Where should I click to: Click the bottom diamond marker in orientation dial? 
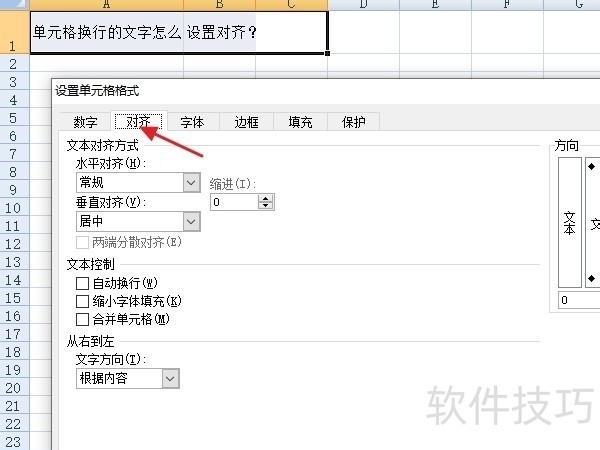tap(592, 278)
